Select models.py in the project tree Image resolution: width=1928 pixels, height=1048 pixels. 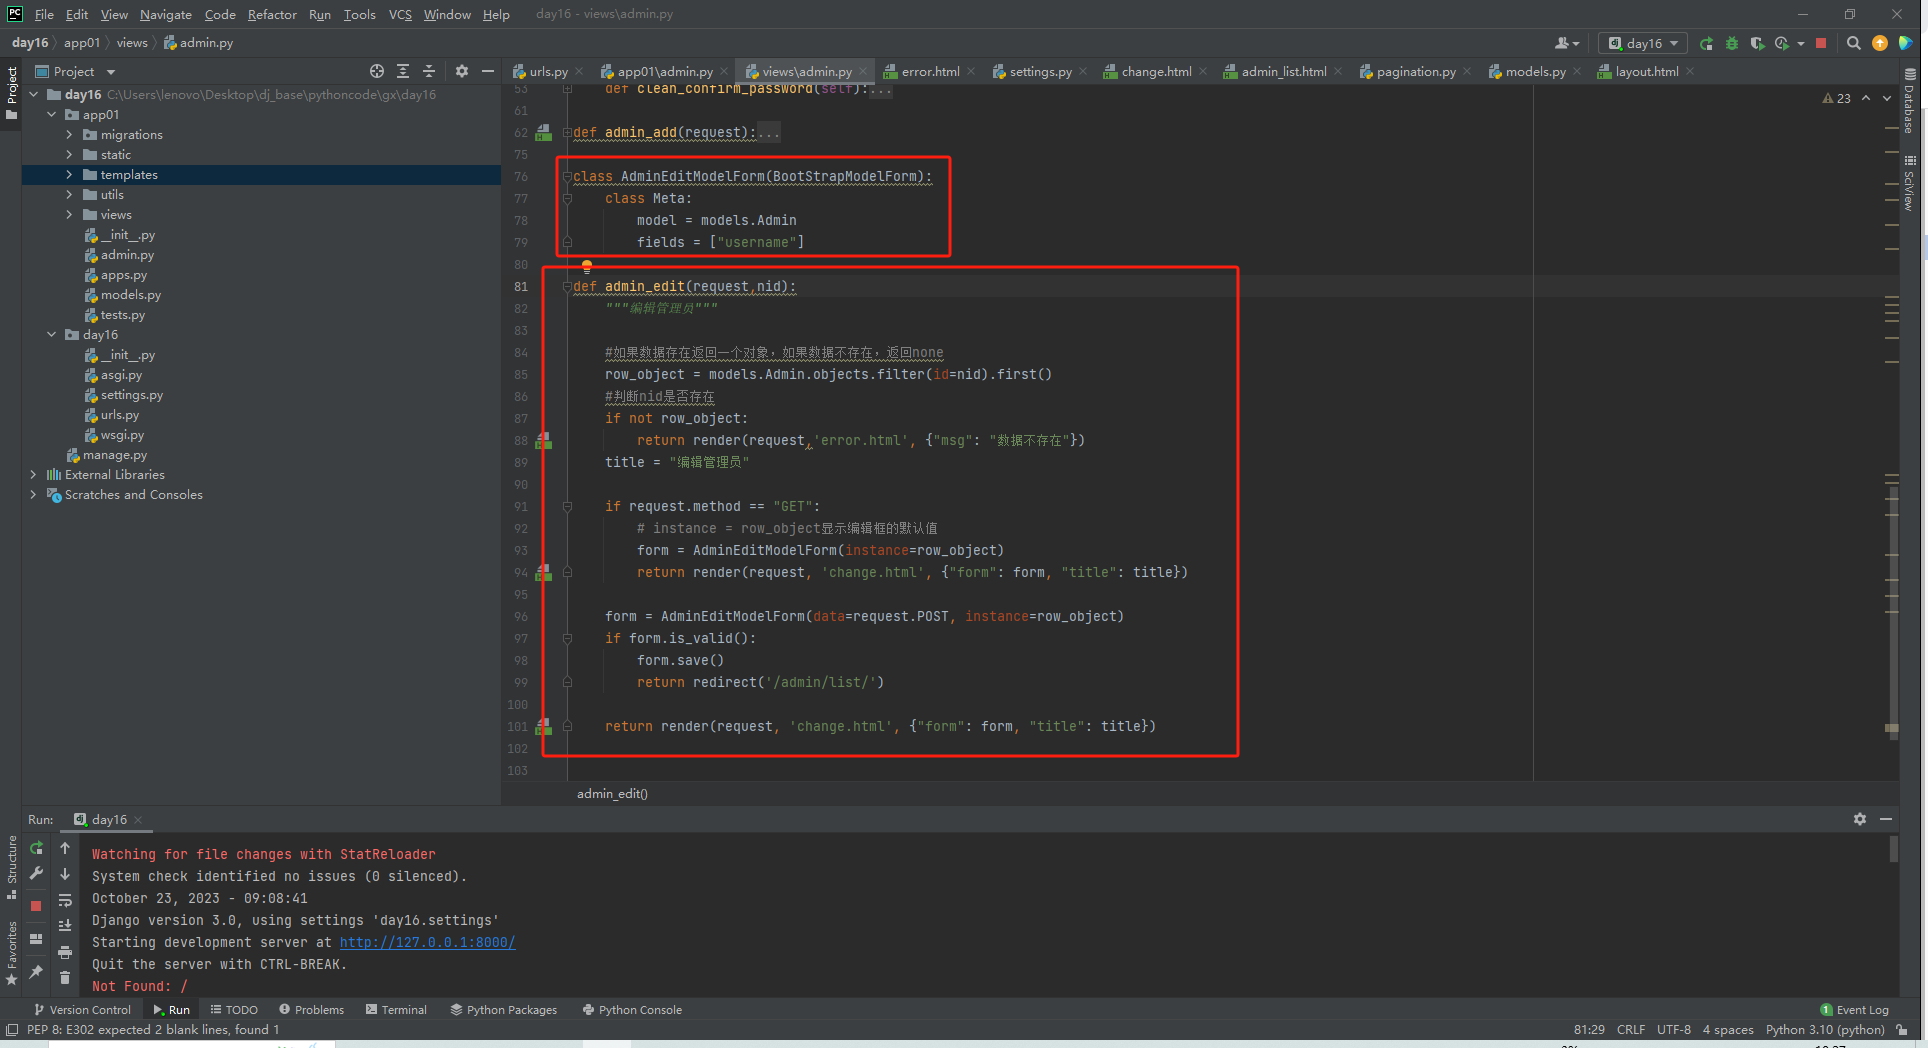click(x=130, y=295)
